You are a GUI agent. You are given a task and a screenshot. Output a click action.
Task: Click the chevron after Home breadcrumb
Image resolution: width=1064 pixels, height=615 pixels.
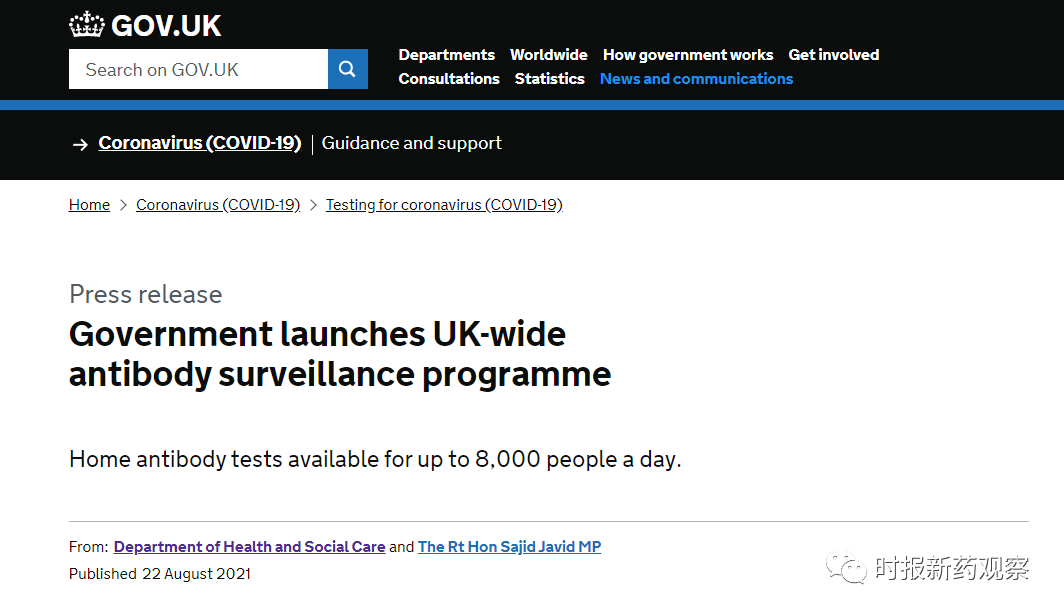[123, 205]
